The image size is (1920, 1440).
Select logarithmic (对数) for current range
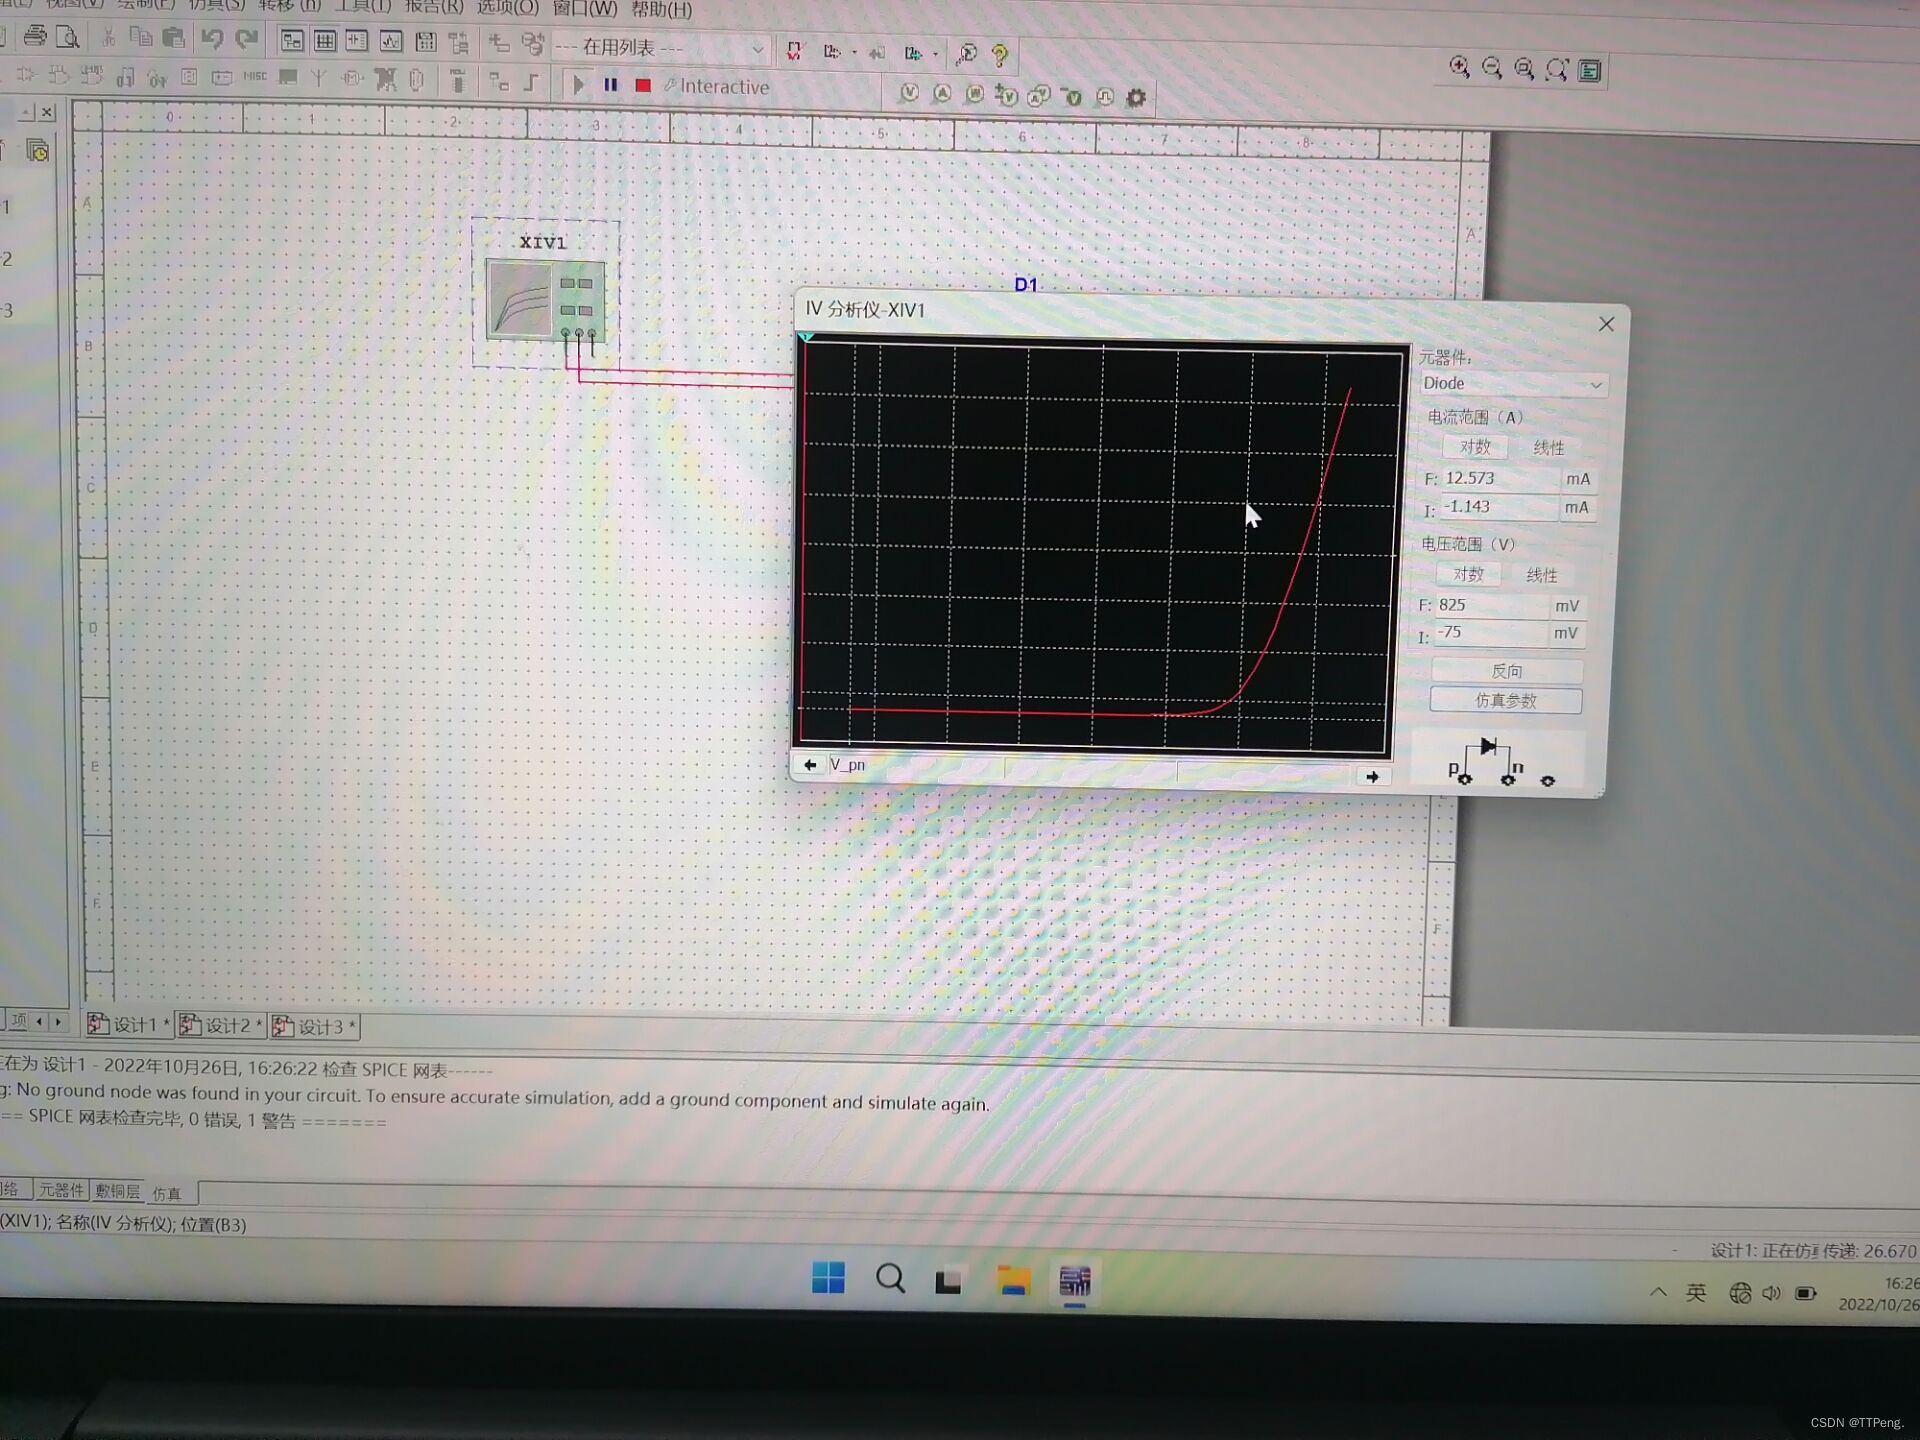(x=1475, y=447)
